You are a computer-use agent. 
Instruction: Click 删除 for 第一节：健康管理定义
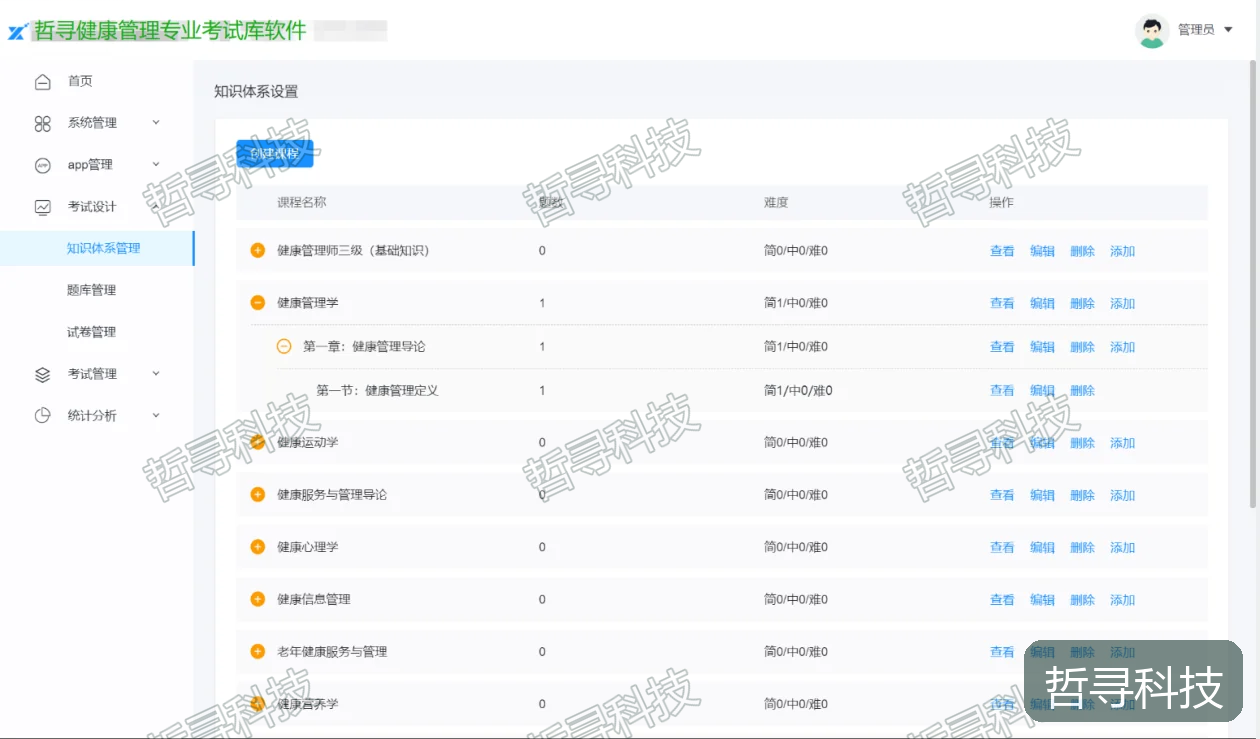tap(1082, 391)
